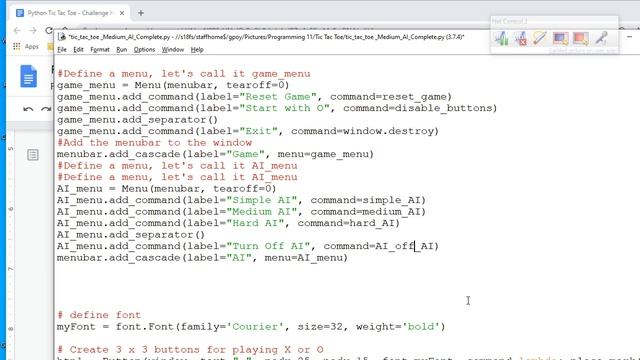This screenshot has width=640, height=360.
Task: Click the comment '#Define a menu, let's call it game_menu'
Action: coord(184,74)
